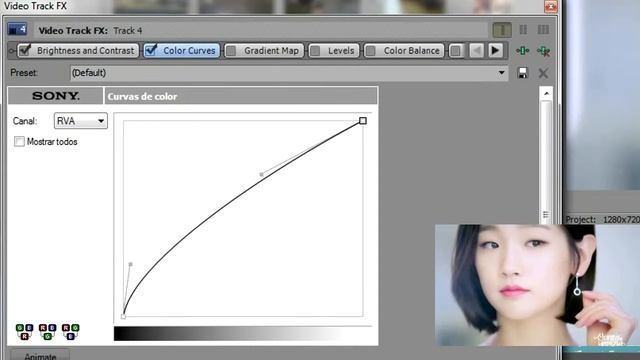Show next plug-ins with right arrow
The height and width of the screenshot is (360, 640).
tap(495, 51)
